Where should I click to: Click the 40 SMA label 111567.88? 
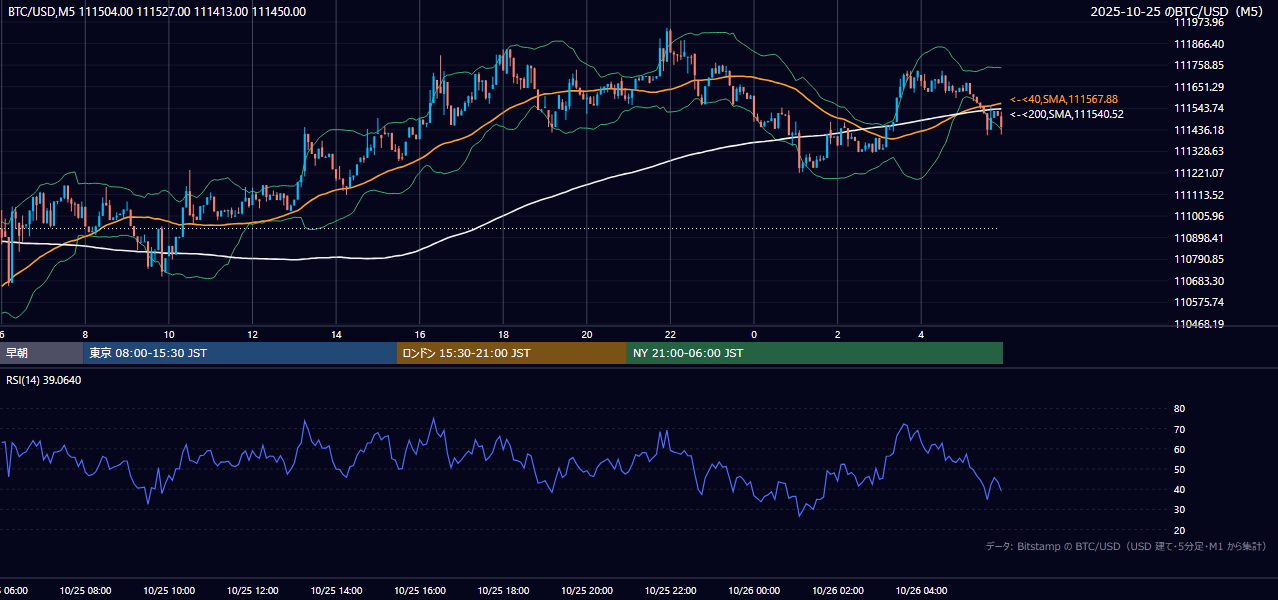click(x=1064, y=100)
